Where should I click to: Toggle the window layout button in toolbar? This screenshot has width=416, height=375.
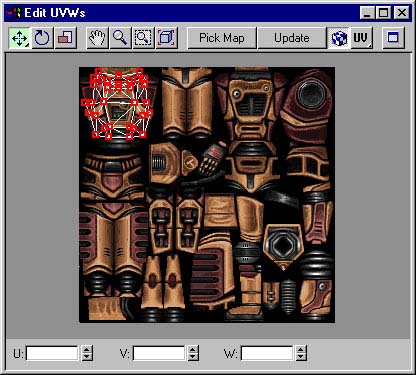click(x=393, y=38)
